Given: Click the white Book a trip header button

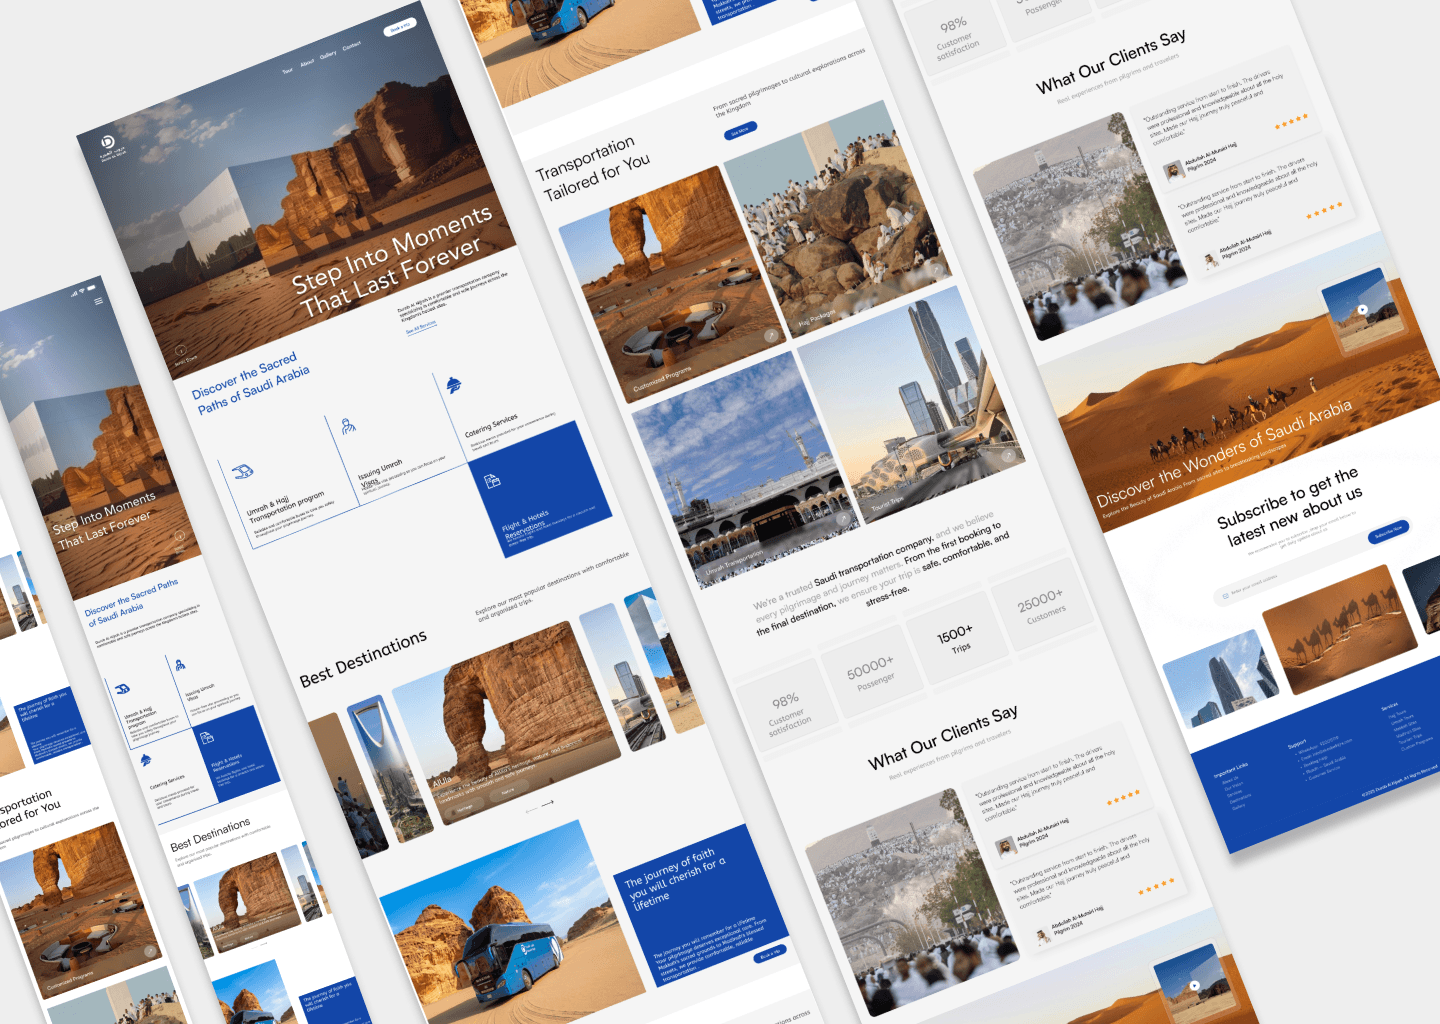Looking at the screenshot, I should pos(400,28).
